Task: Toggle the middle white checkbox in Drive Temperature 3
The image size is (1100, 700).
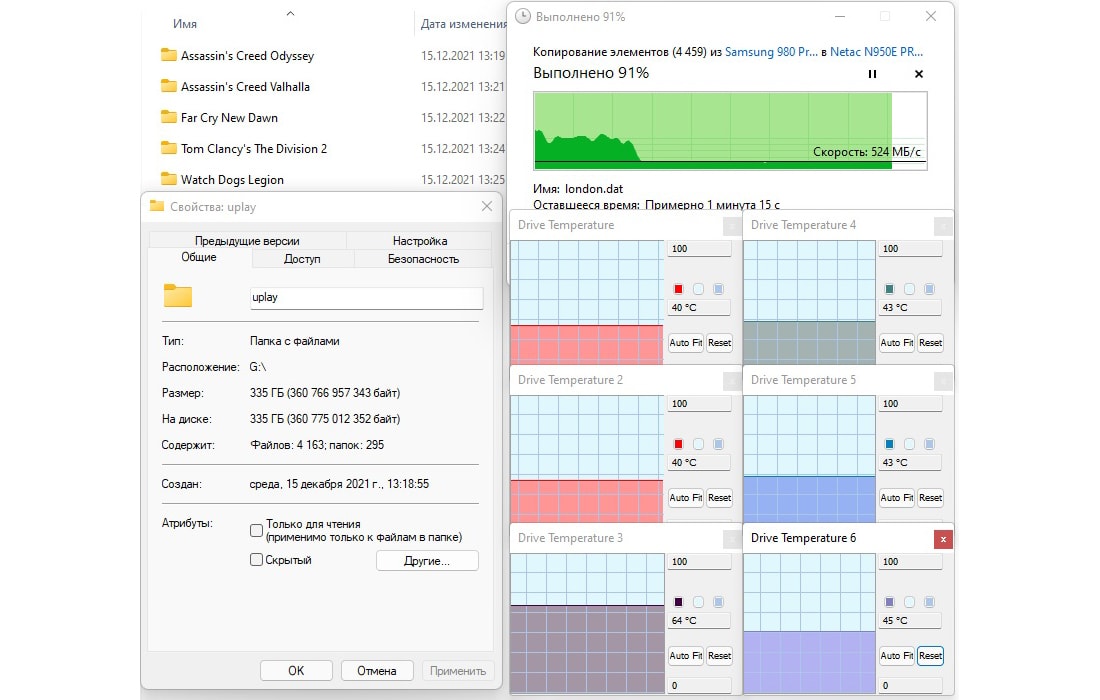Action: pos(698,602)
